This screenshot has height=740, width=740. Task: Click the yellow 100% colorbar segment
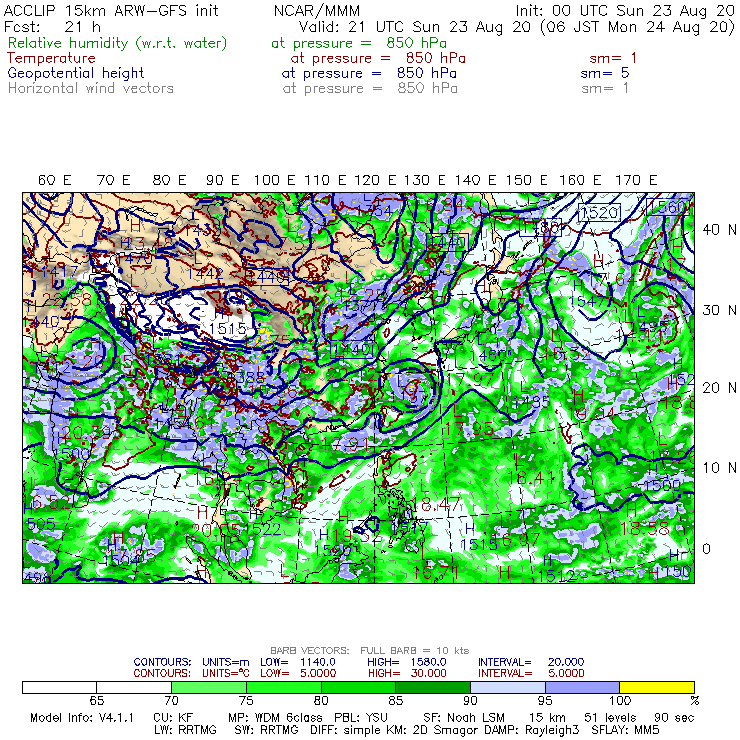click(x=657, y=687)
